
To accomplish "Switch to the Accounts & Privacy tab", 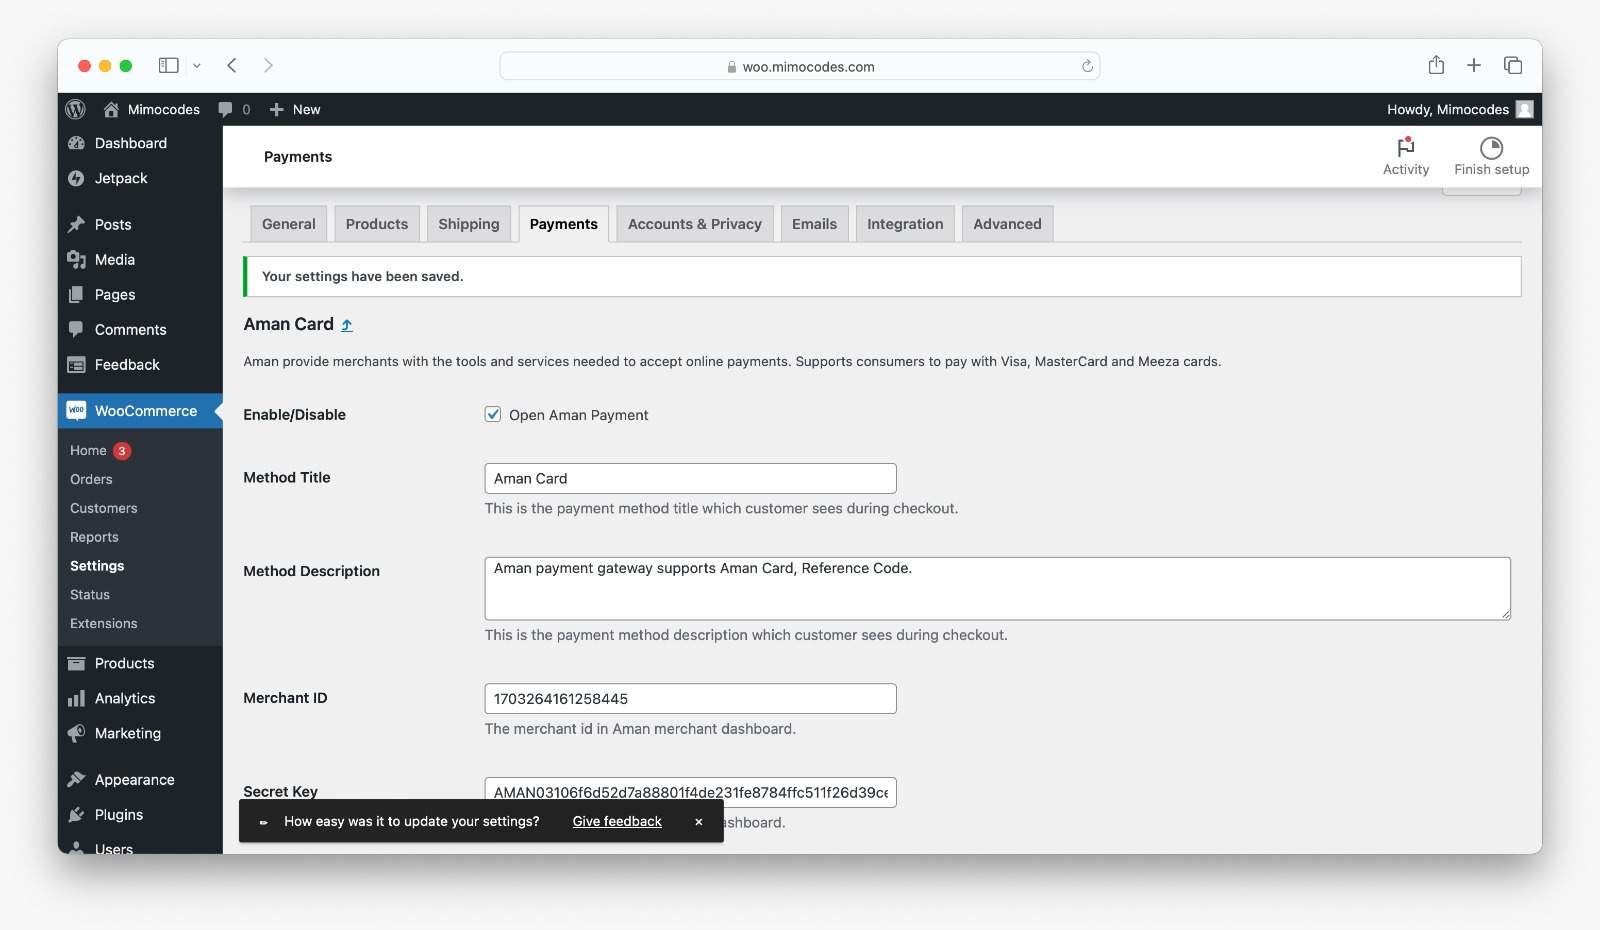I will (x=695, y=224).
